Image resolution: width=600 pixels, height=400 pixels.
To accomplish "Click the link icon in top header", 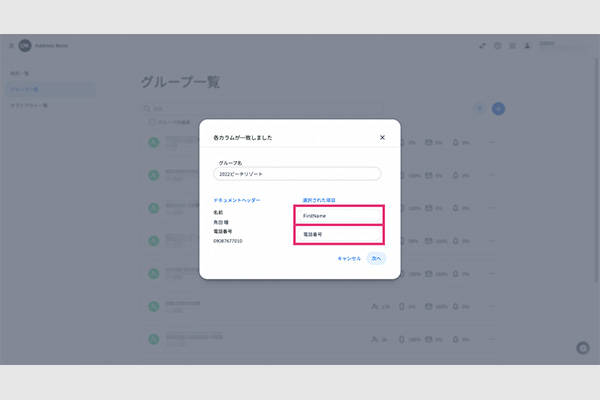I will [482, 46].
